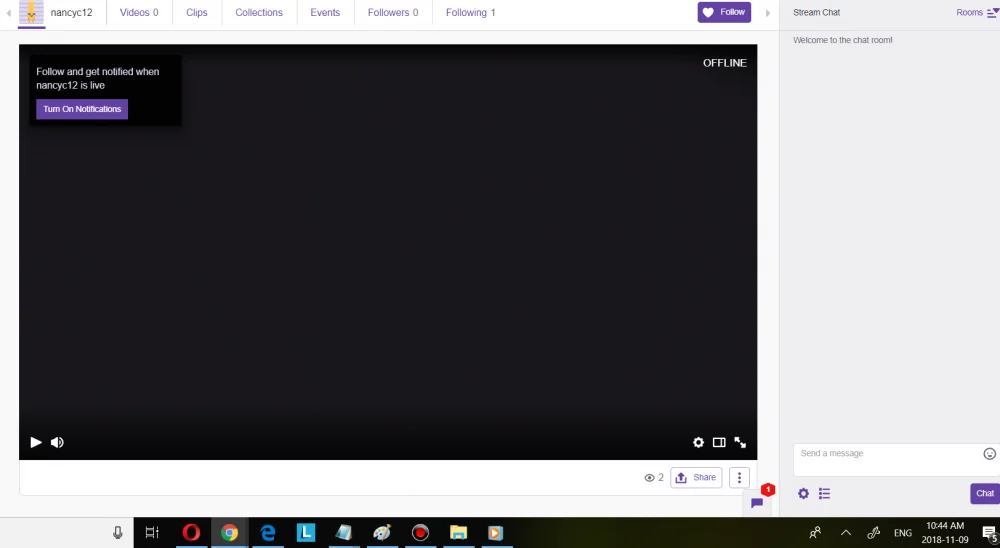Click the viewer count eye icon
Viewport: 1000px width, 548px height.
point(649,477)
